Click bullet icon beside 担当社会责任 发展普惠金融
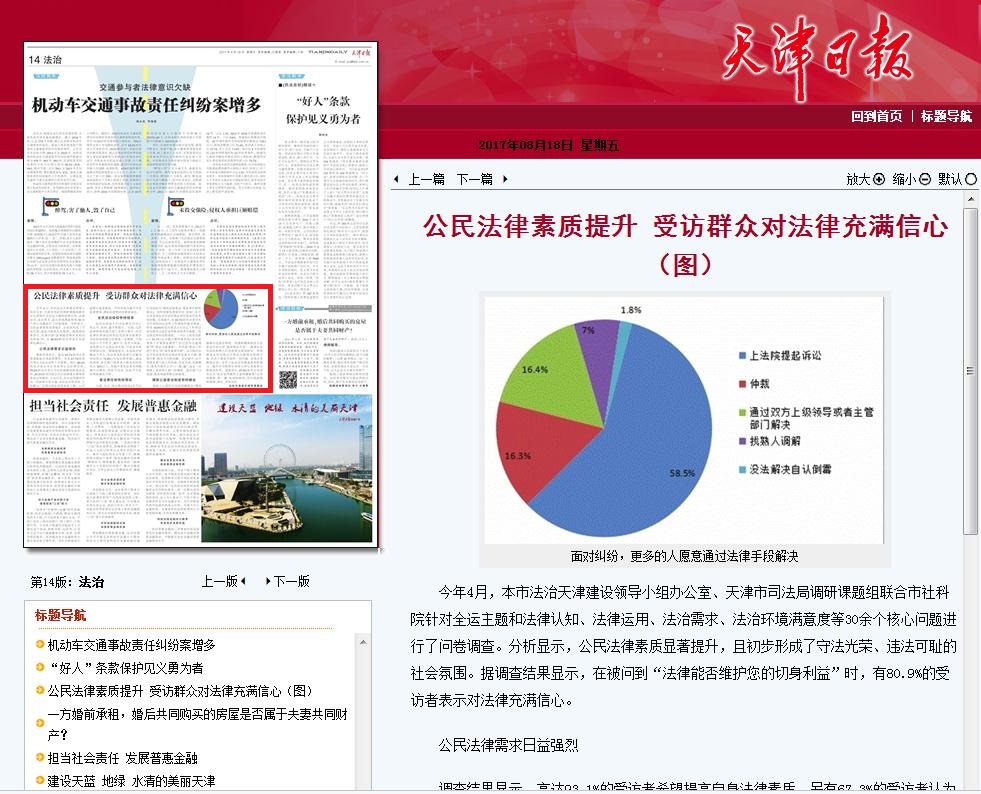981x794 pixels. (x=39, y=758)
